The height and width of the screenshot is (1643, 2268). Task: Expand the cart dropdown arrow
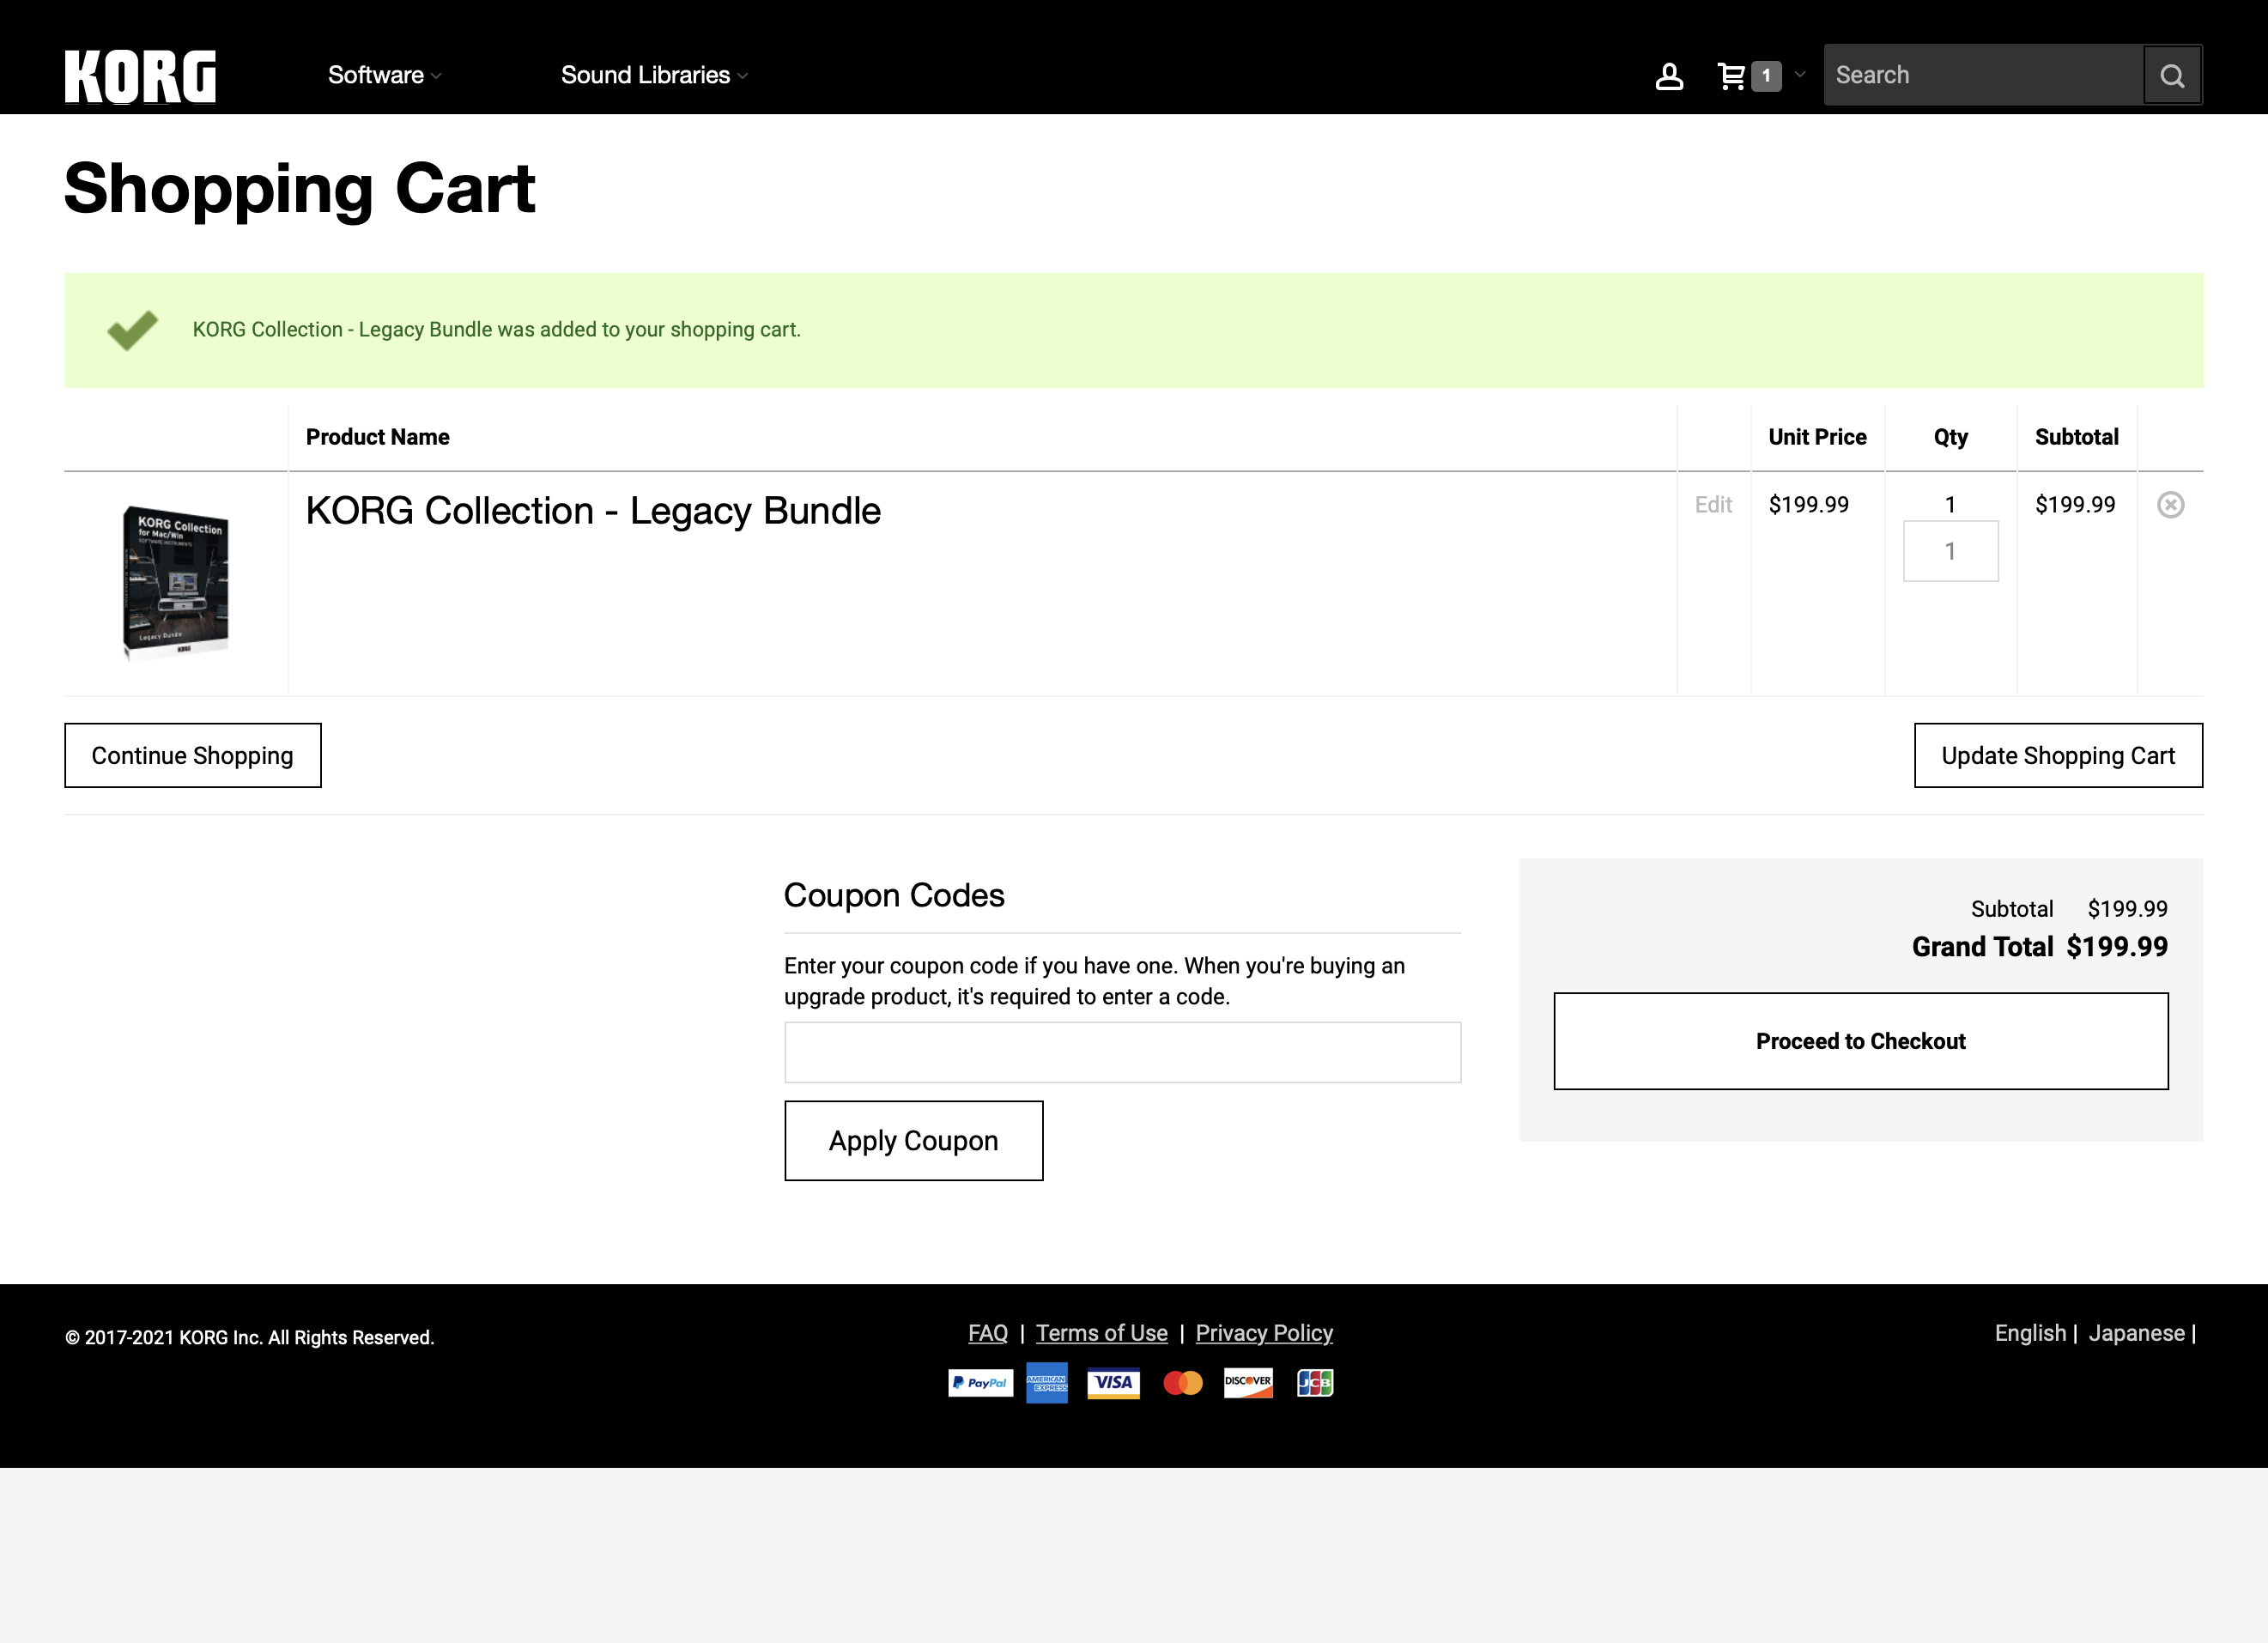point(1800,74)
